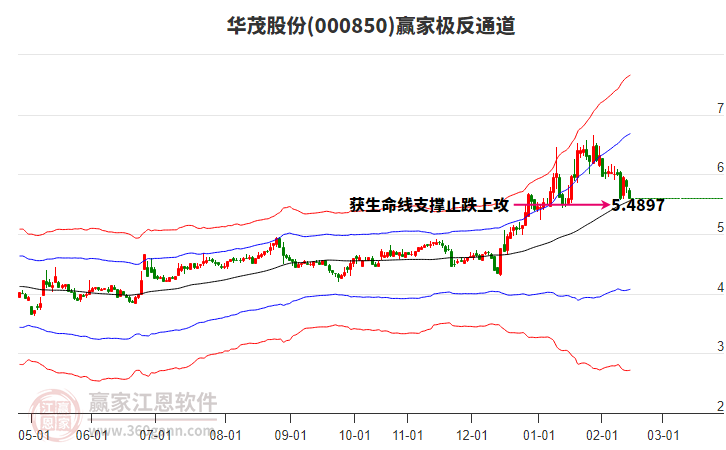The width and height of the screenshot is (726, 450).
Task: Select the 06-01 date axis label
Action: point(92,436)
